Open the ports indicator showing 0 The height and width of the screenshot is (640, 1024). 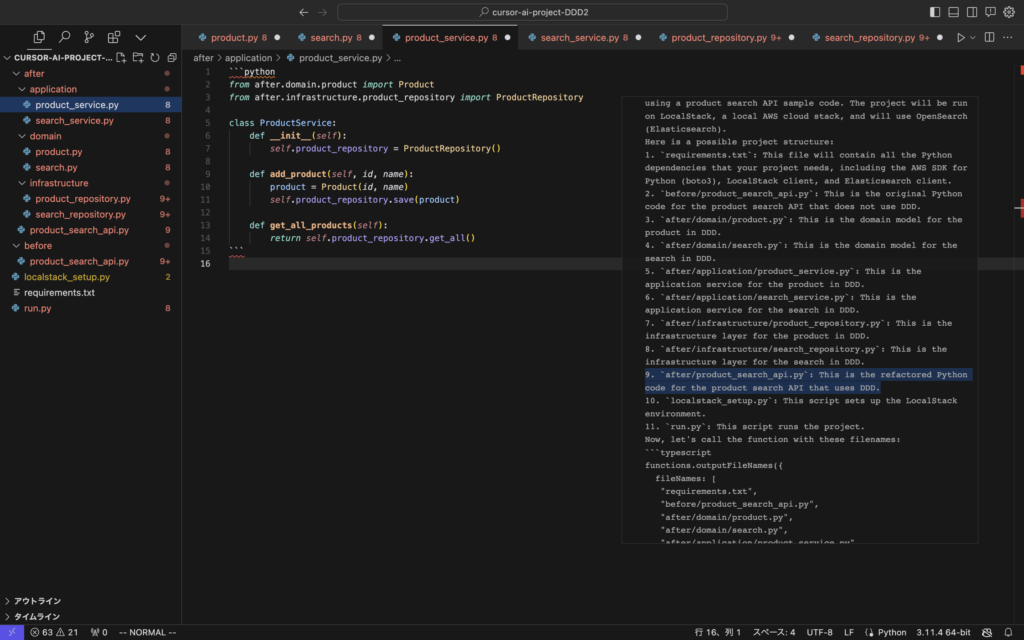99,632
